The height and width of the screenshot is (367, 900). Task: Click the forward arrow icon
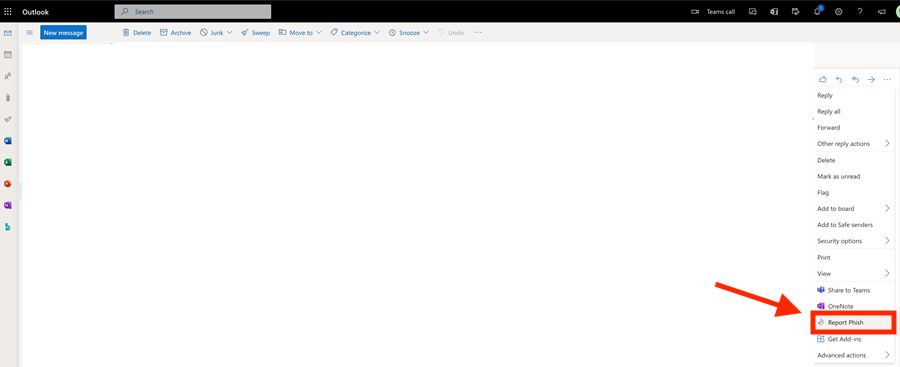click(871, 79)
